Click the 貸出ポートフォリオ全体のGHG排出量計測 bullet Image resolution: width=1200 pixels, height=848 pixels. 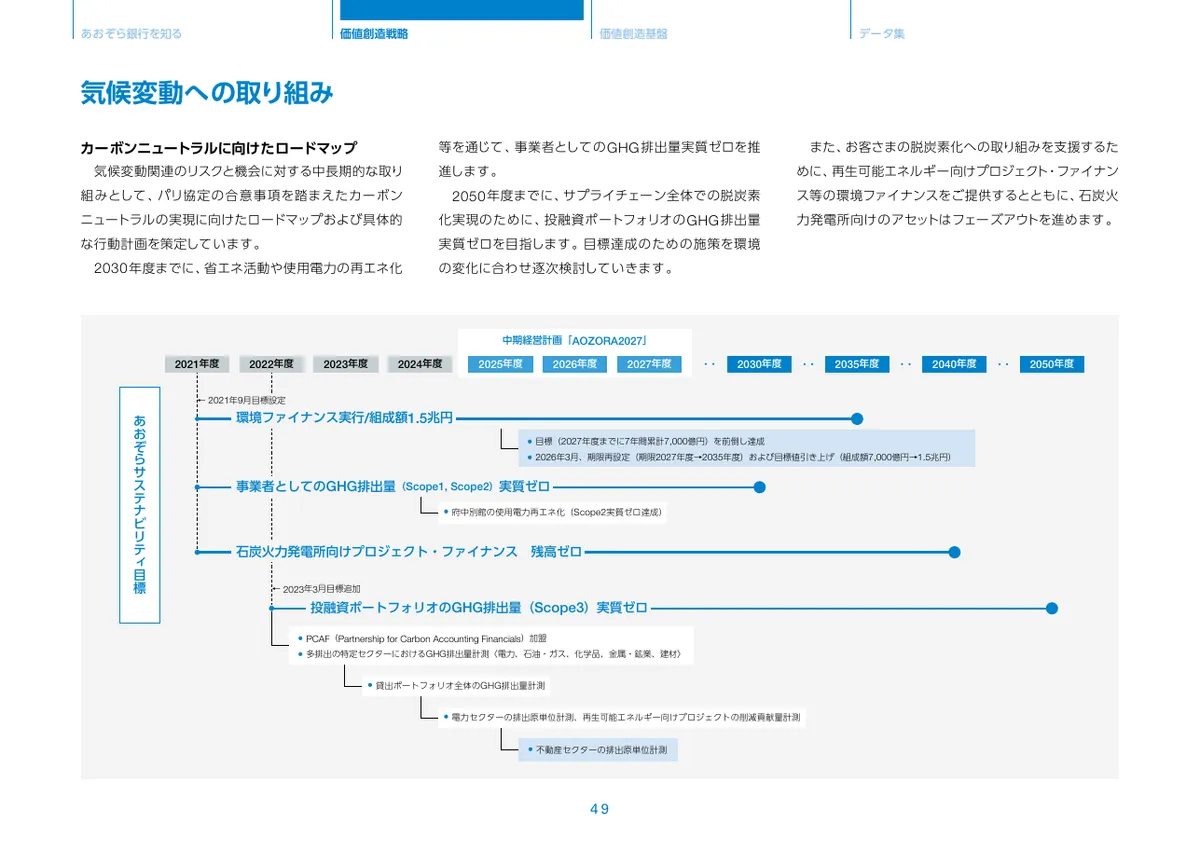[457, 686]
